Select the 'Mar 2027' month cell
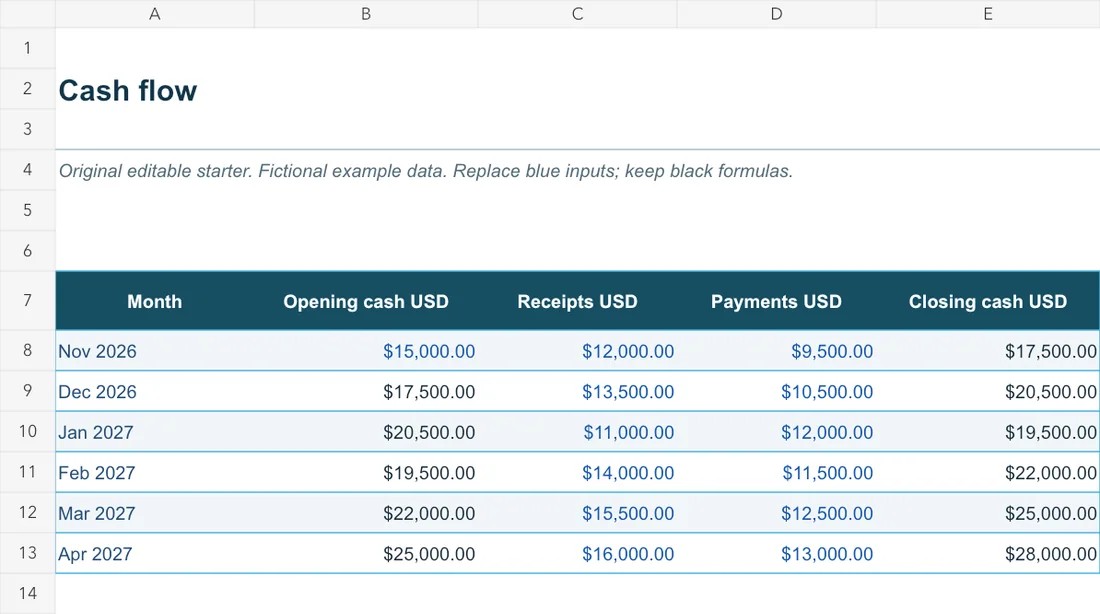 tap(154, 514)
